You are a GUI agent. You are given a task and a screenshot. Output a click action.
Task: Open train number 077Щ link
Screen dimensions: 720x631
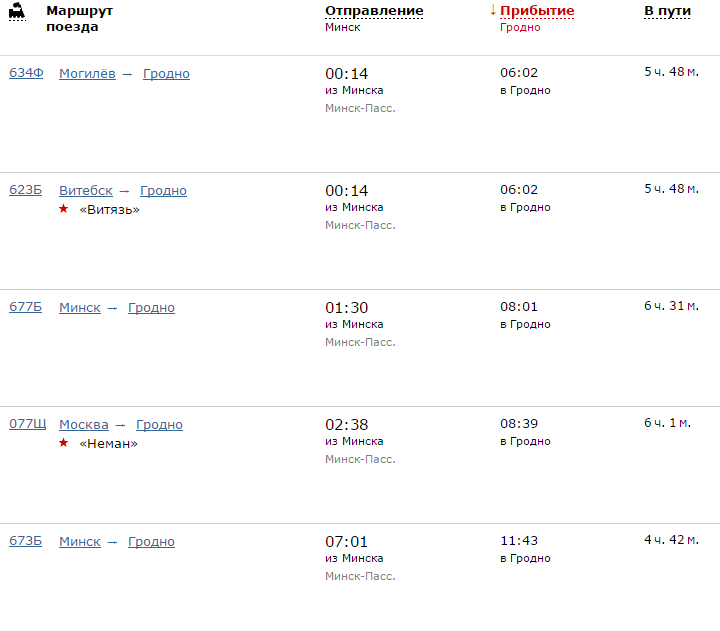point(28,425)
